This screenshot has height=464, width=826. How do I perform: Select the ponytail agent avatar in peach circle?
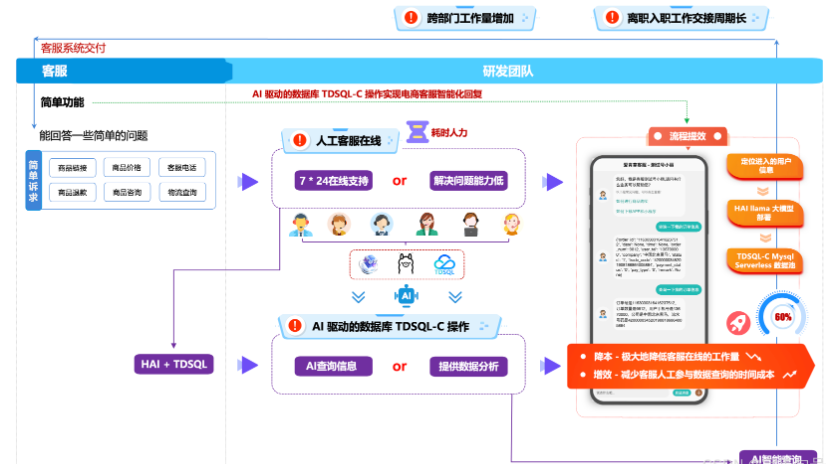[339, 225]
